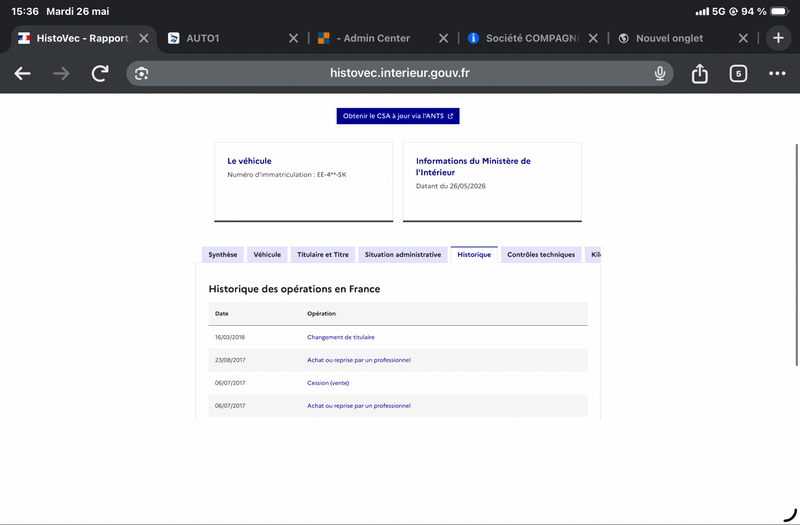Open the Véhicule tab
800x525 pixels.
tap(267, 255)
